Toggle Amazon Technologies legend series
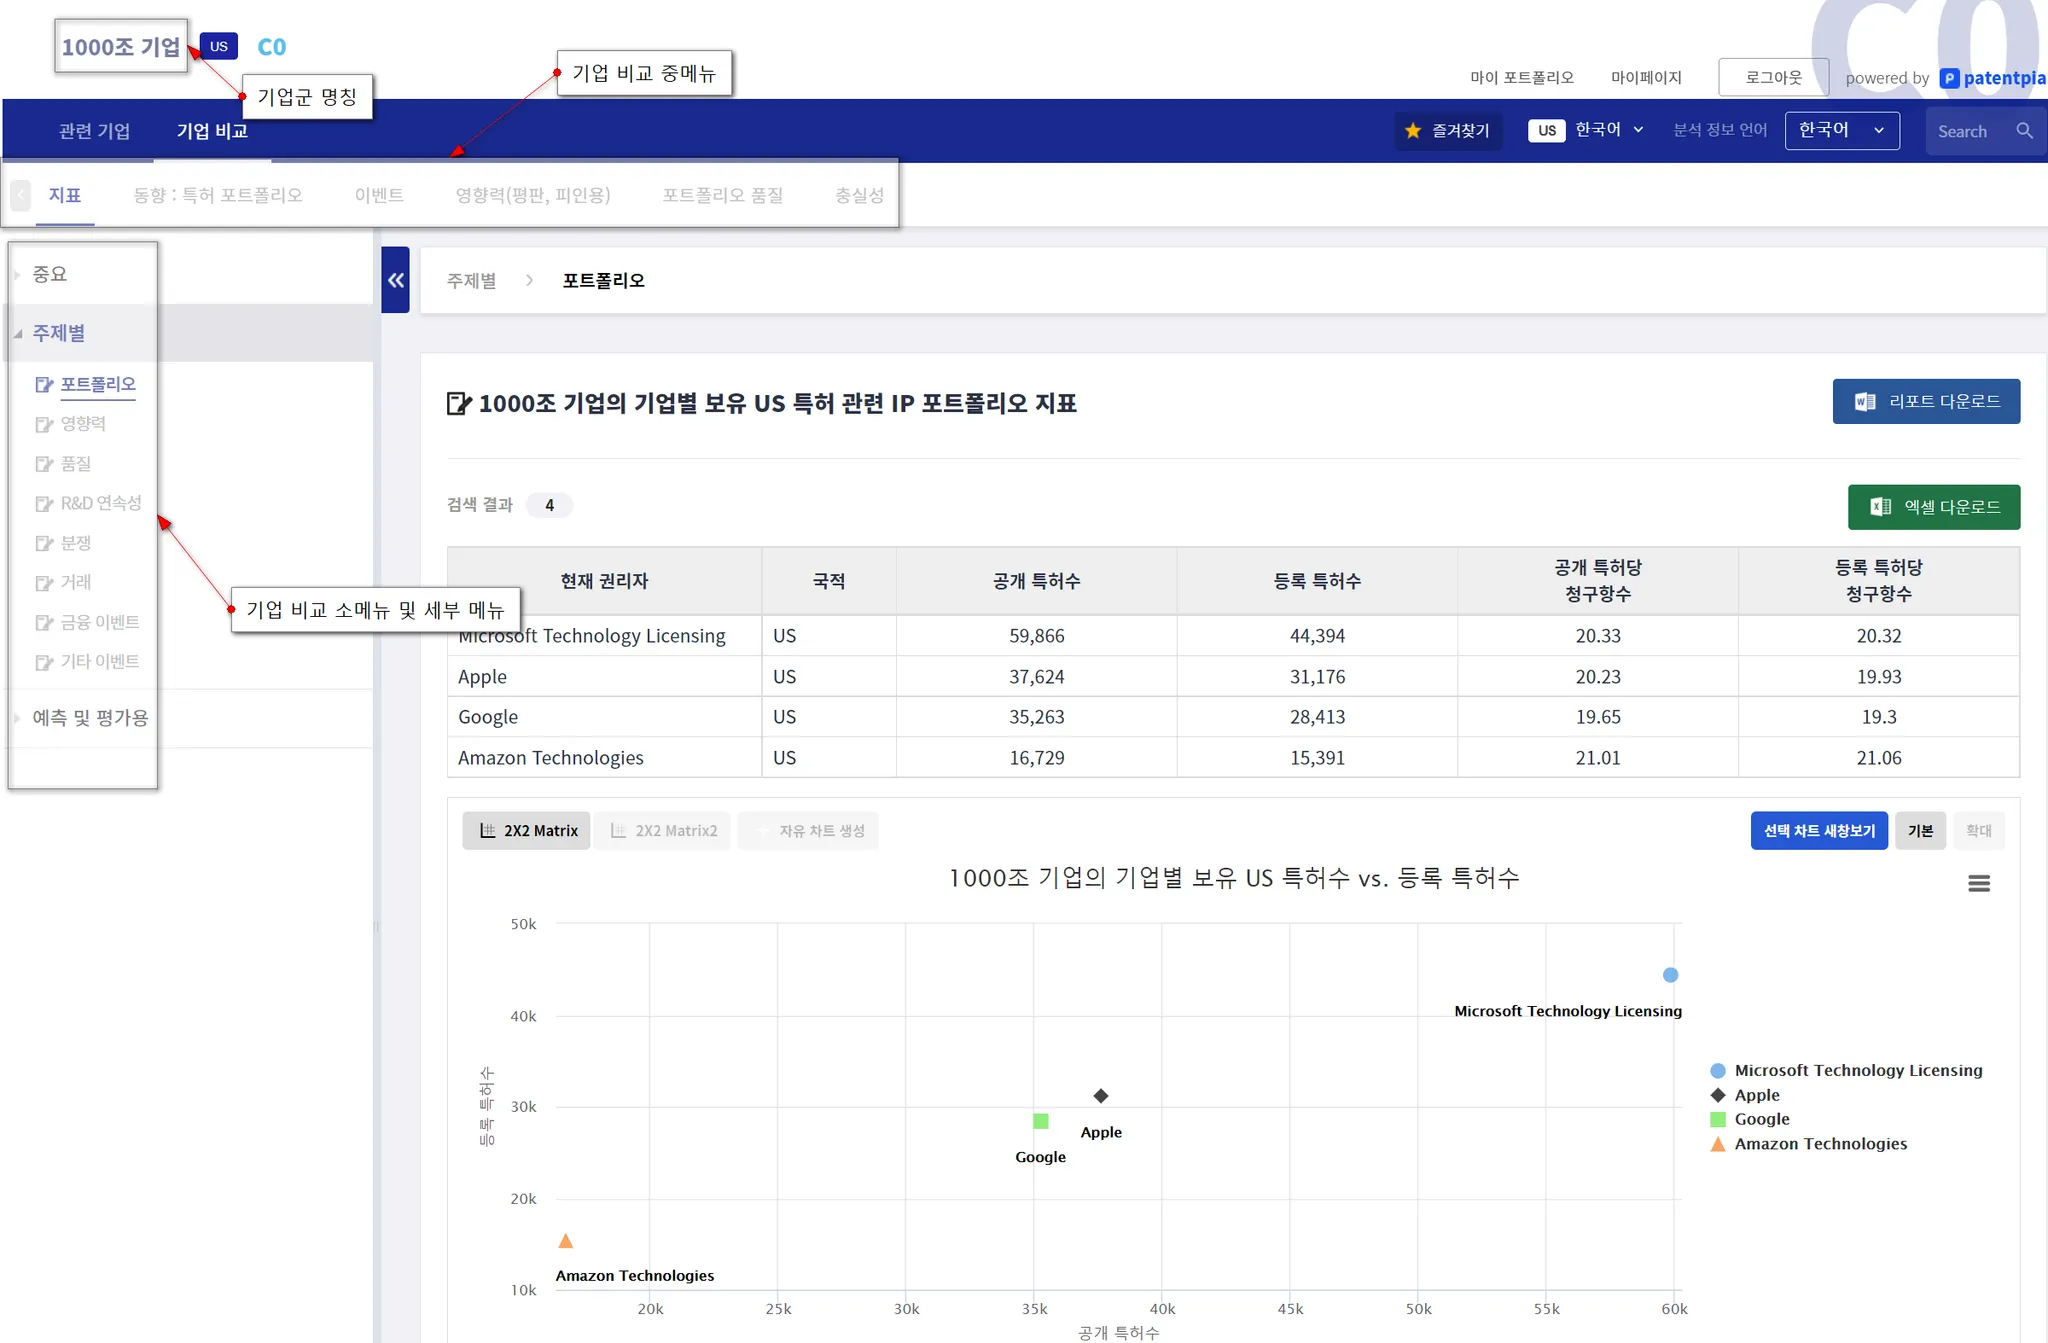The image size is (2048, 1343). [1820, 1144]
